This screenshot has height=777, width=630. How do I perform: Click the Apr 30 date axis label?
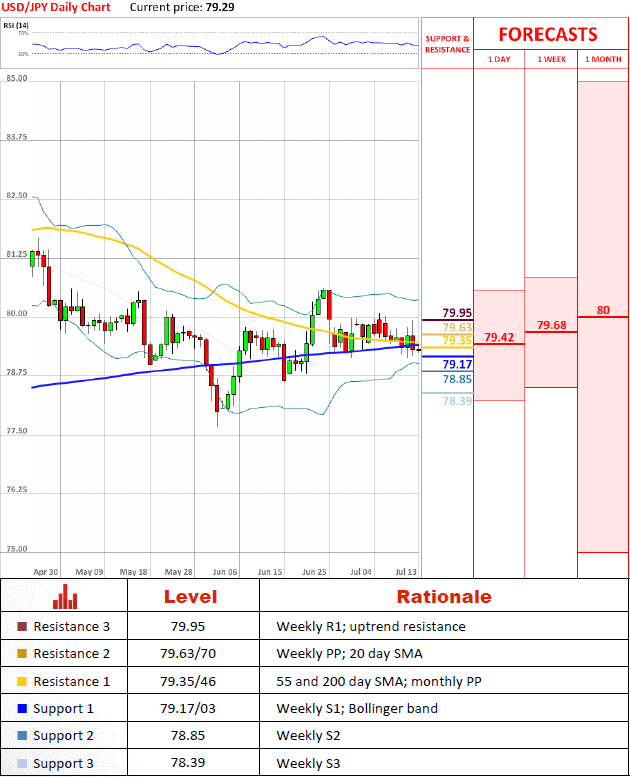tap(46, 572)
